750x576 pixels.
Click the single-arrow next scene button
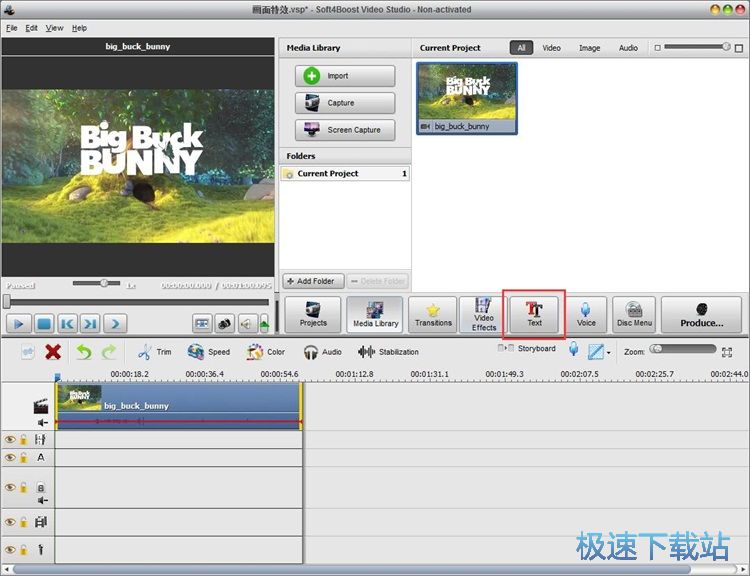click(115, 324)
